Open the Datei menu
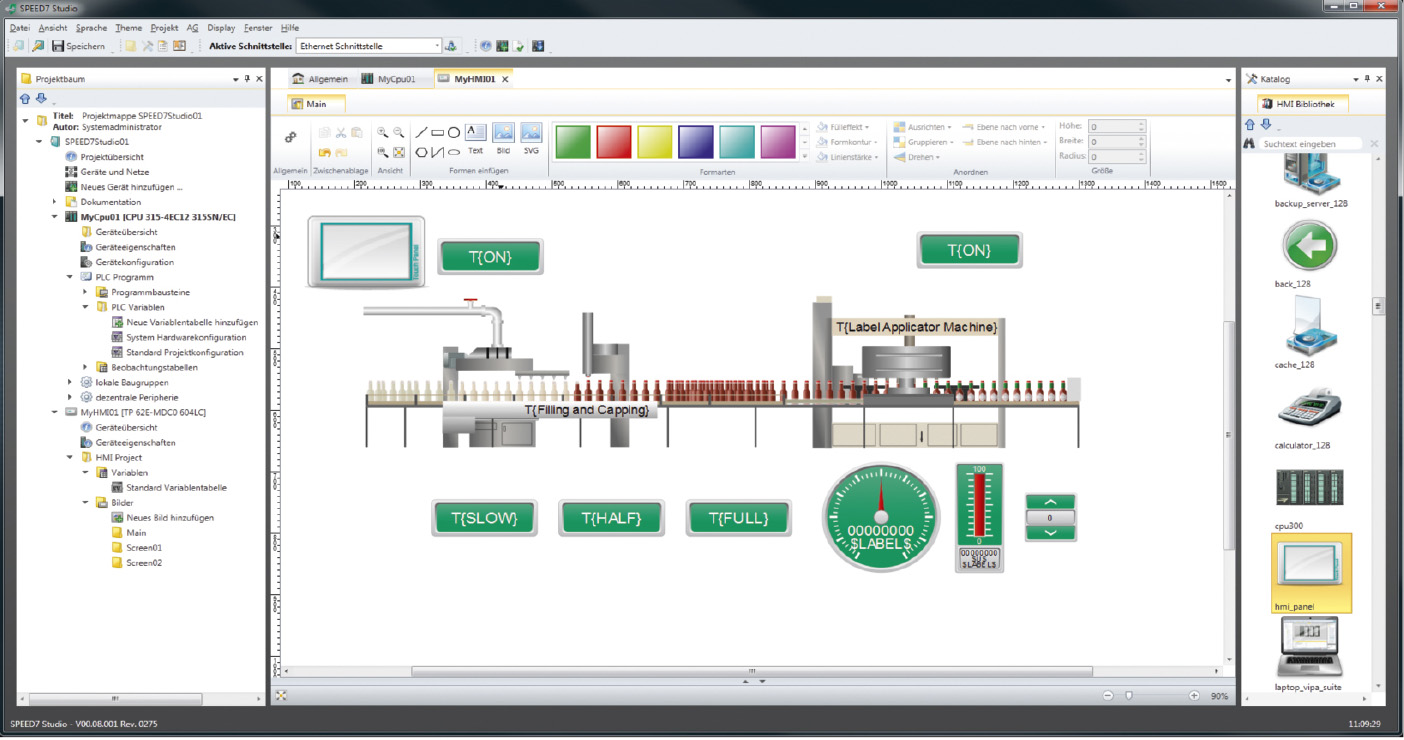 pyautogui.click(x=19, y=28)
